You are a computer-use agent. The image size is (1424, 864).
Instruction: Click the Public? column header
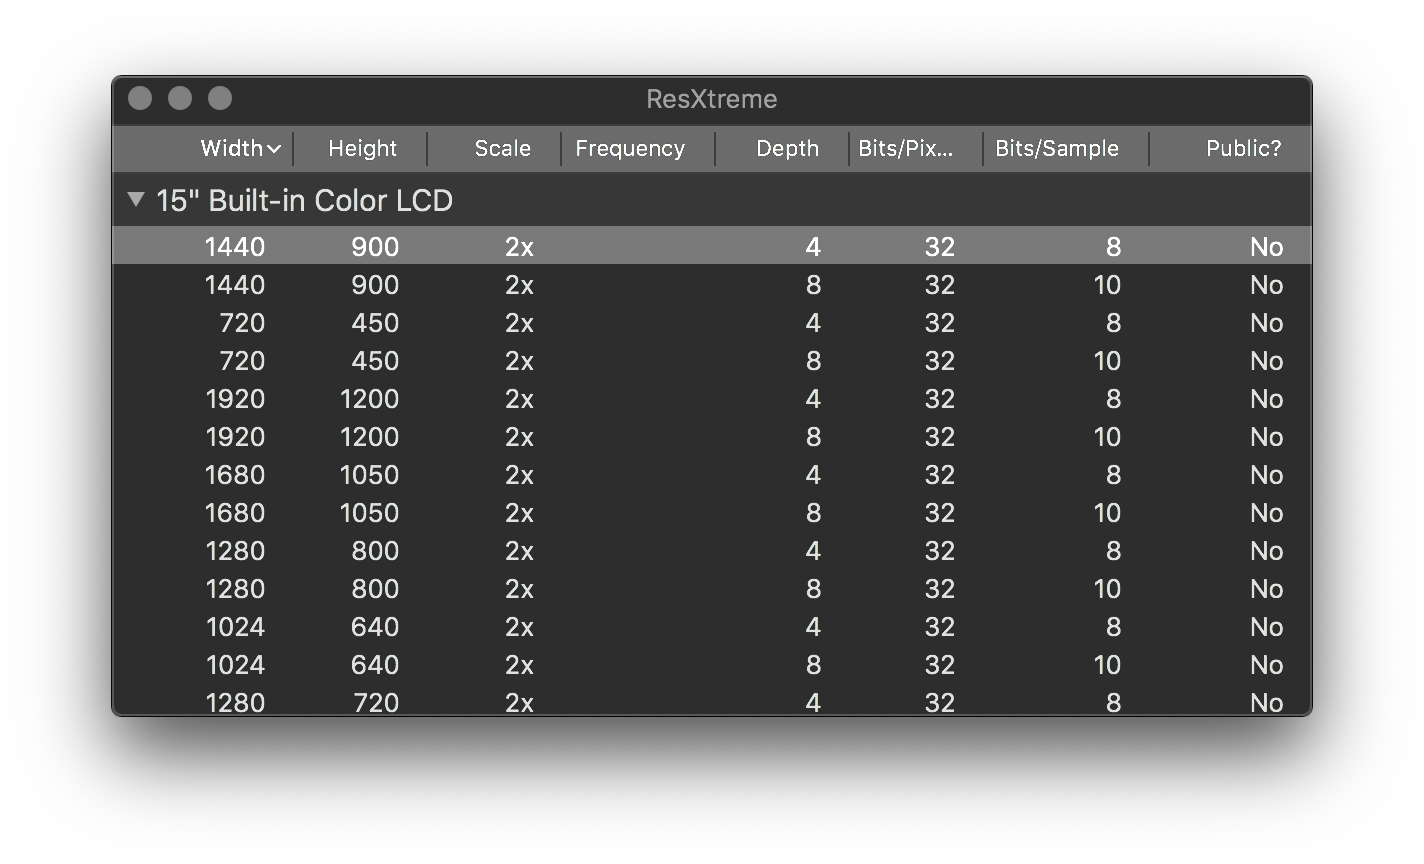coord(1243,149)
